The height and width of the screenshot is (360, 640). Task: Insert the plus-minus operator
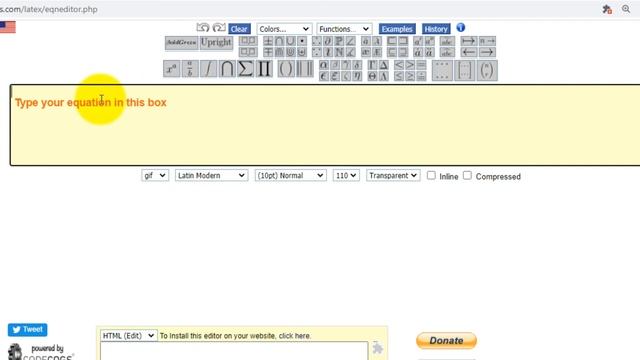point(268,41)
